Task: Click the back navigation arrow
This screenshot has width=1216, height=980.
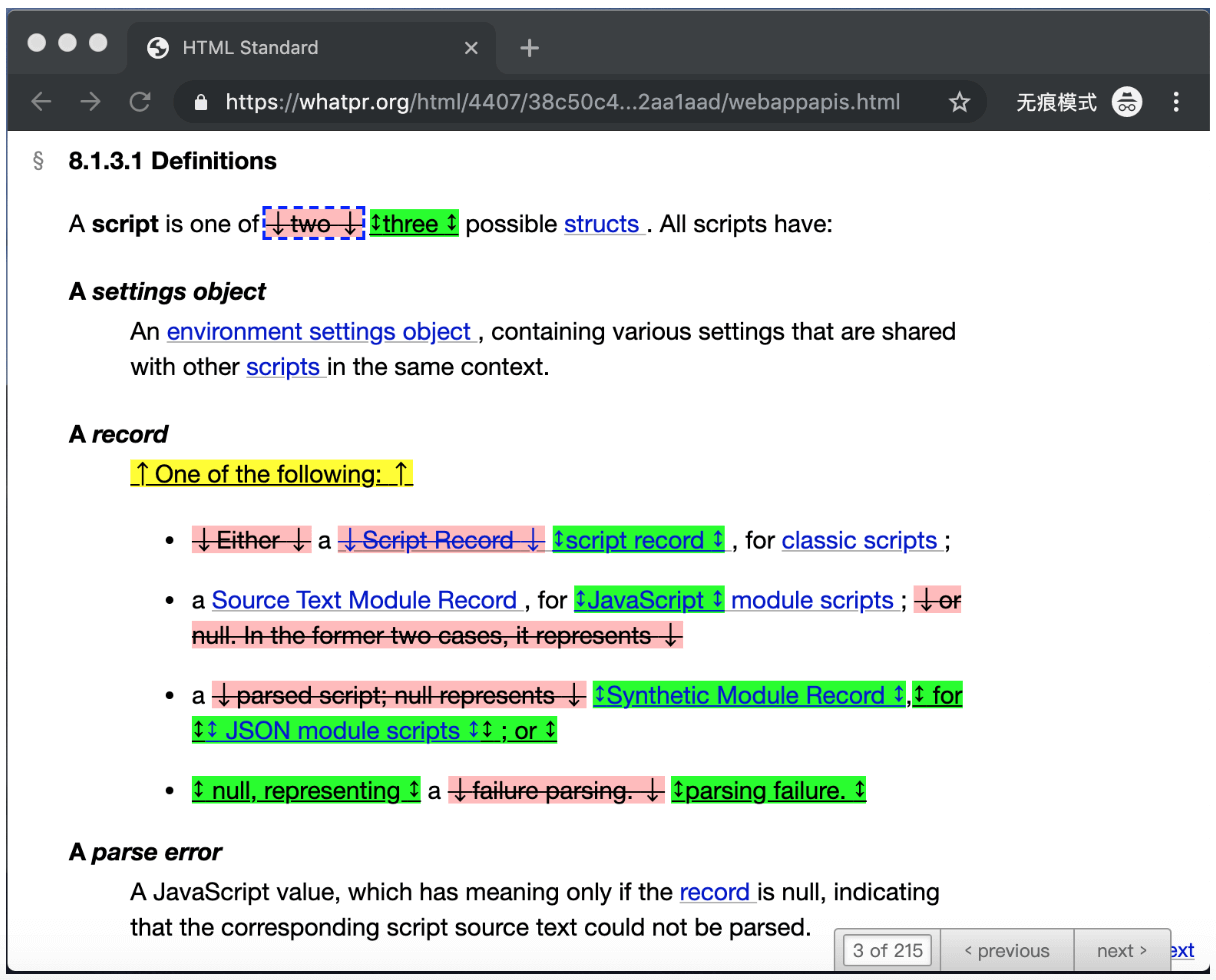Action: coord(41,101)
